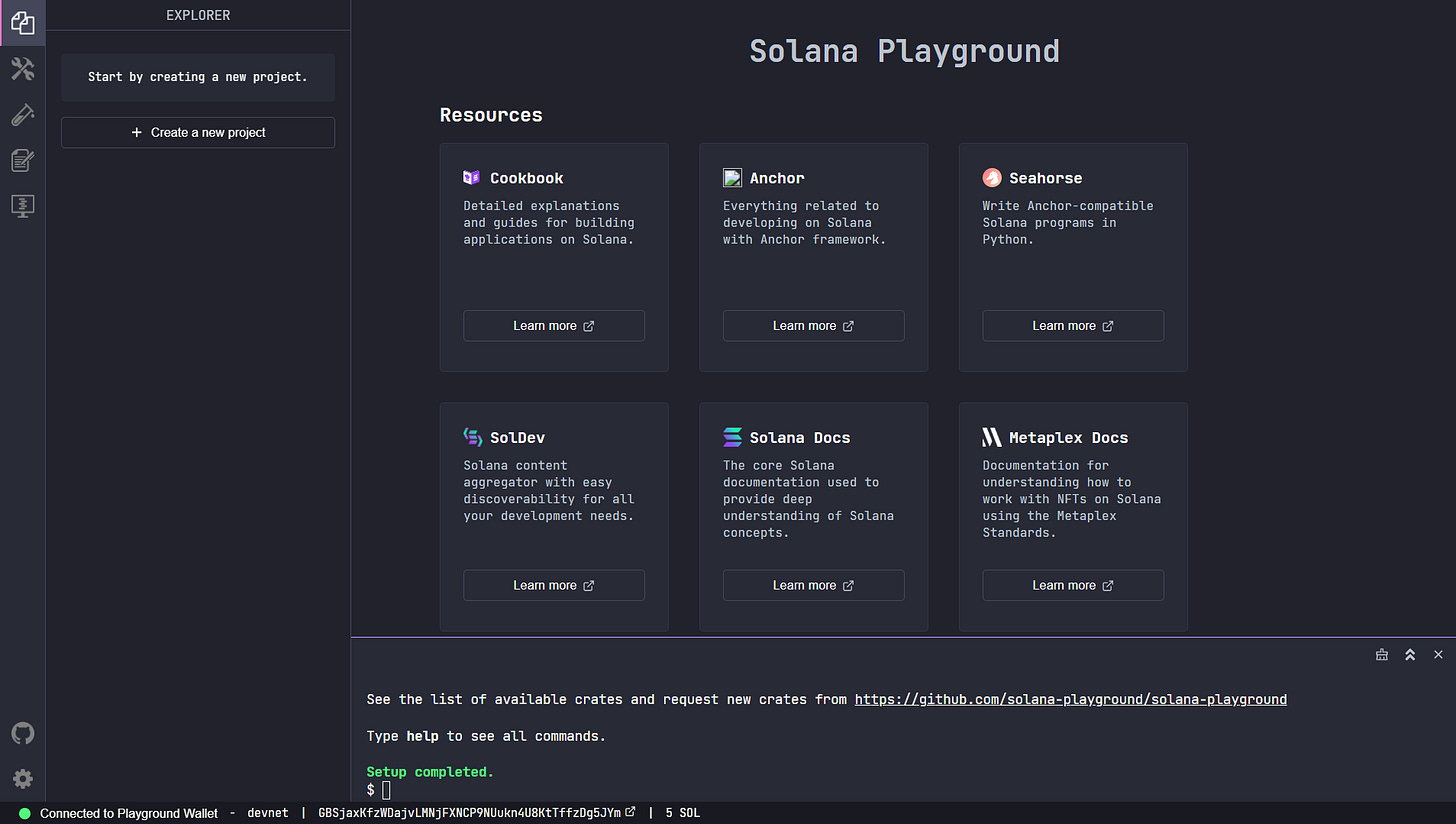Open the Programs monitor icon in sidebar
The image size is (1456, 824).
(22, 205)
